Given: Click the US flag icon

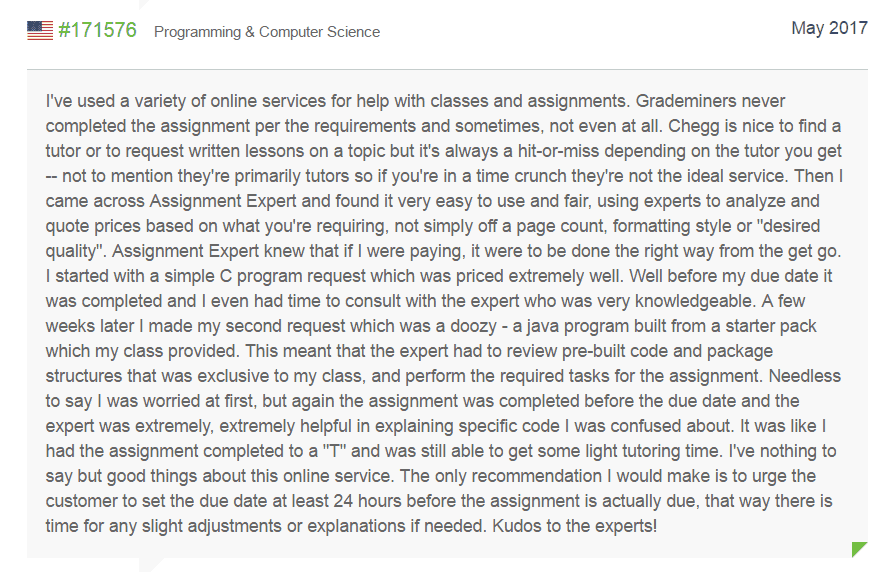Looking at the screenshot, I should pyautogui.click(x=40, y=31).
